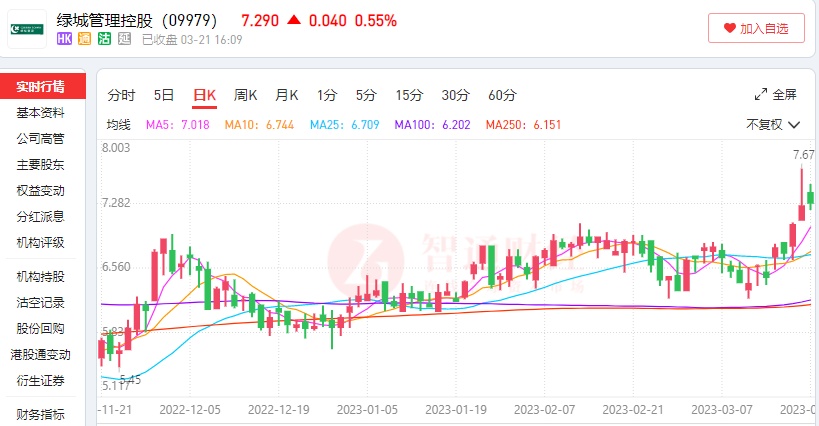Click the fullscreen arrows icon
Viewport: 819px width, 426px height.
[760, 94]
